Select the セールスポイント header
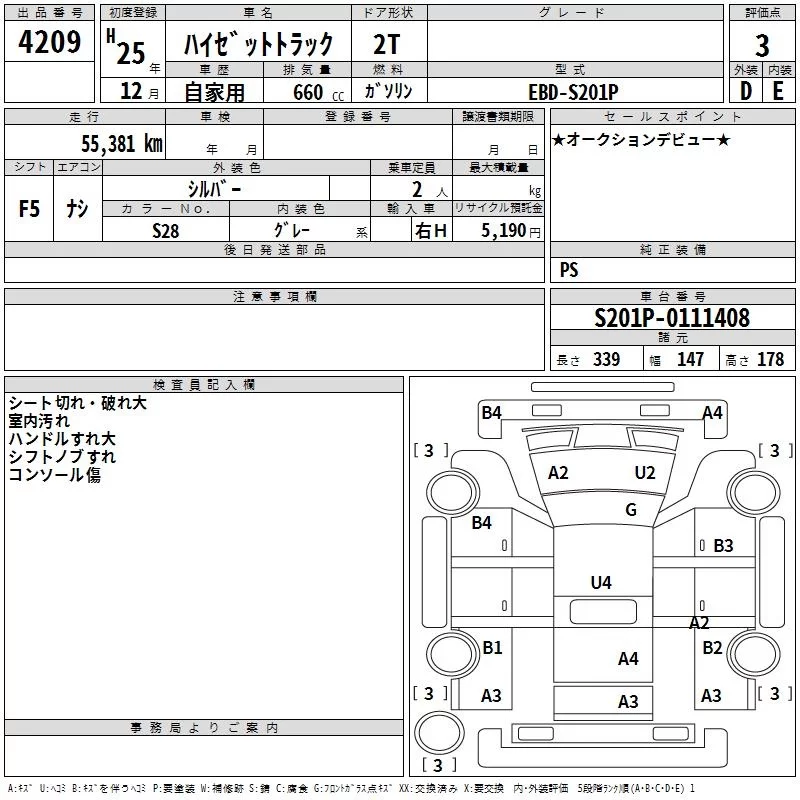The width and height of the screenshot is (800, 800). pyautogui.click(x=672, y=117)
